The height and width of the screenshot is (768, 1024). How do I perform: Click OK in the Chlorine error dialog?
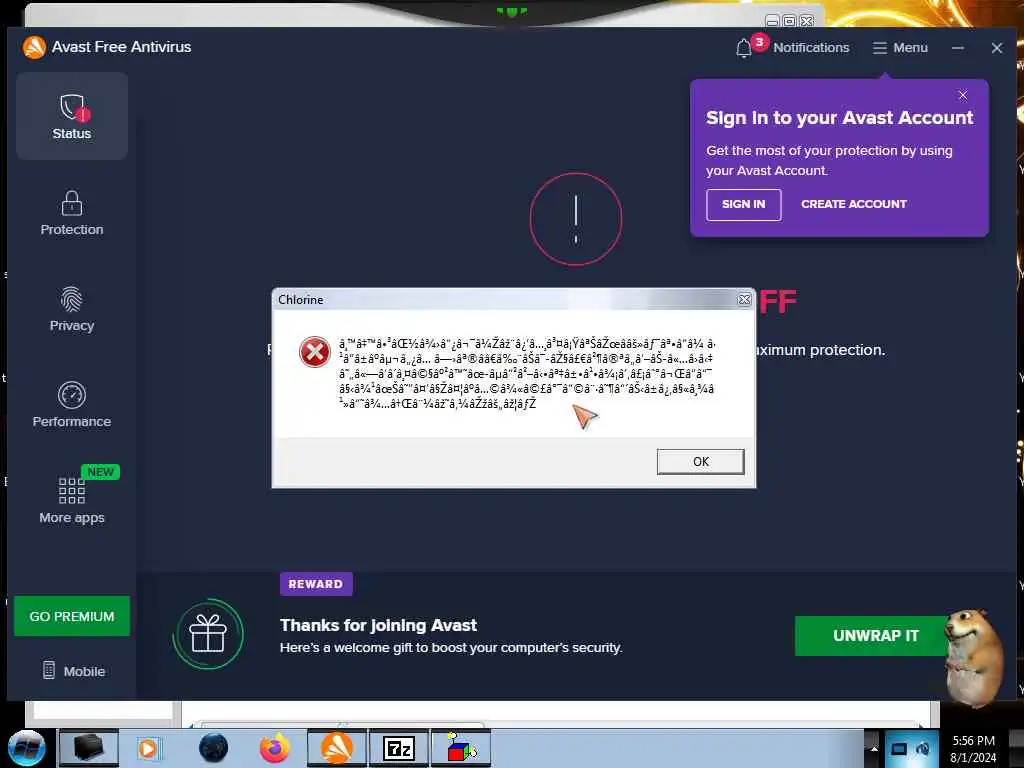700,462
